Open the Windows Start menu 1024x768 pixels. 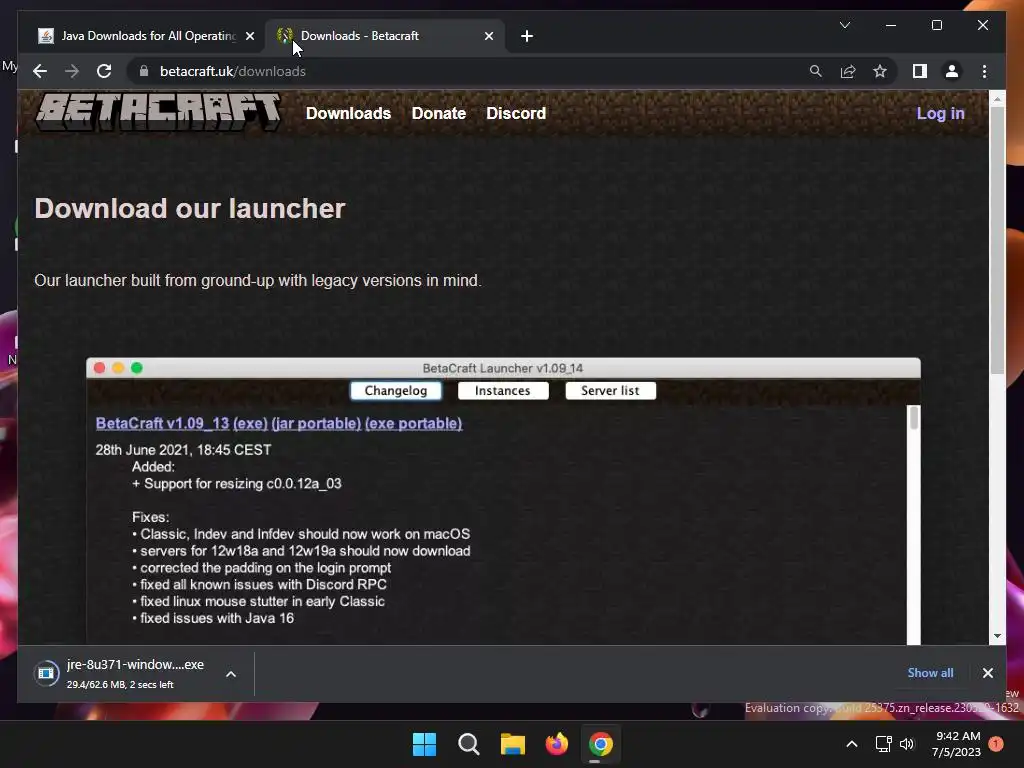click(424, 744)
